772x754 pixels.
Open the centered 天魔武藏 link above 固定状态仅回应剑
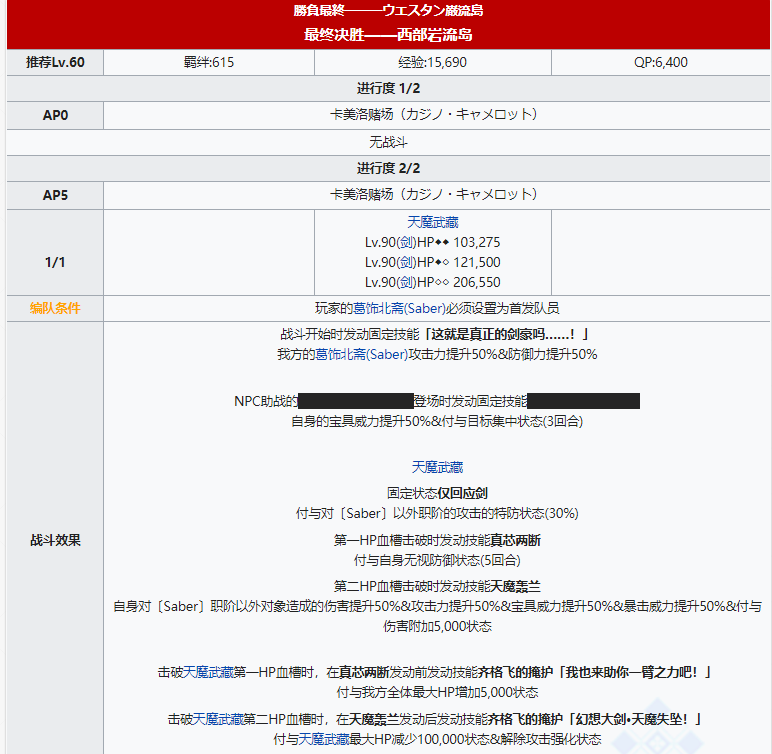[437, 467]
